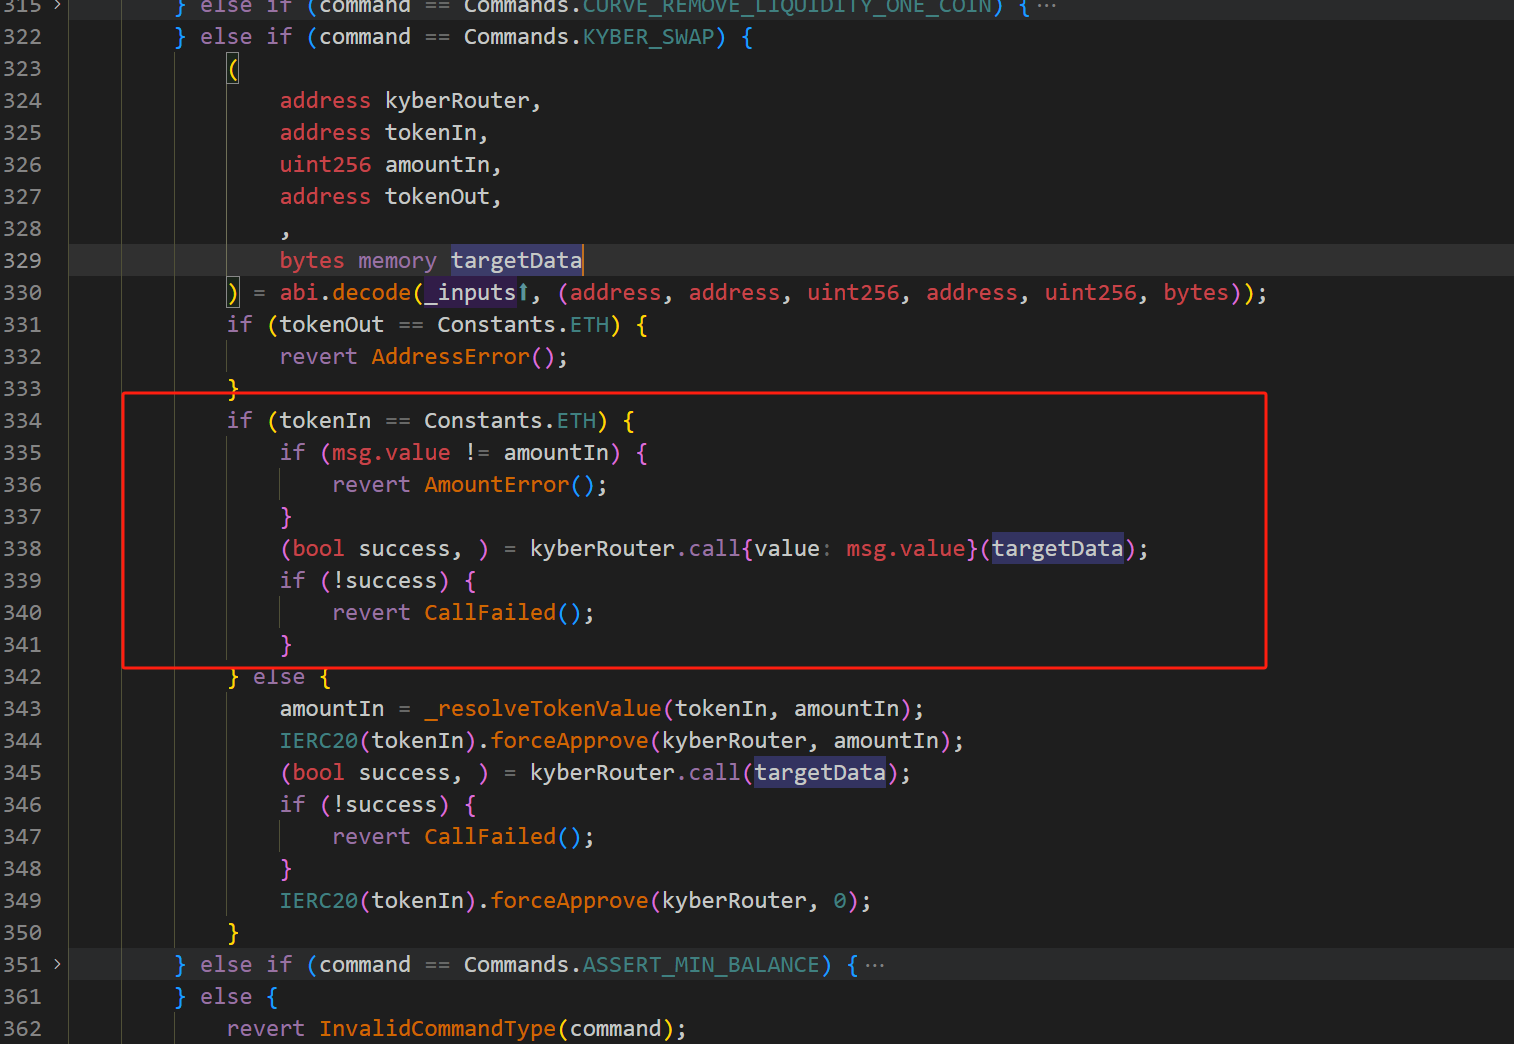Click line number 334 in the gutter
1514x1044 pixels.
[x=22, y=421]
